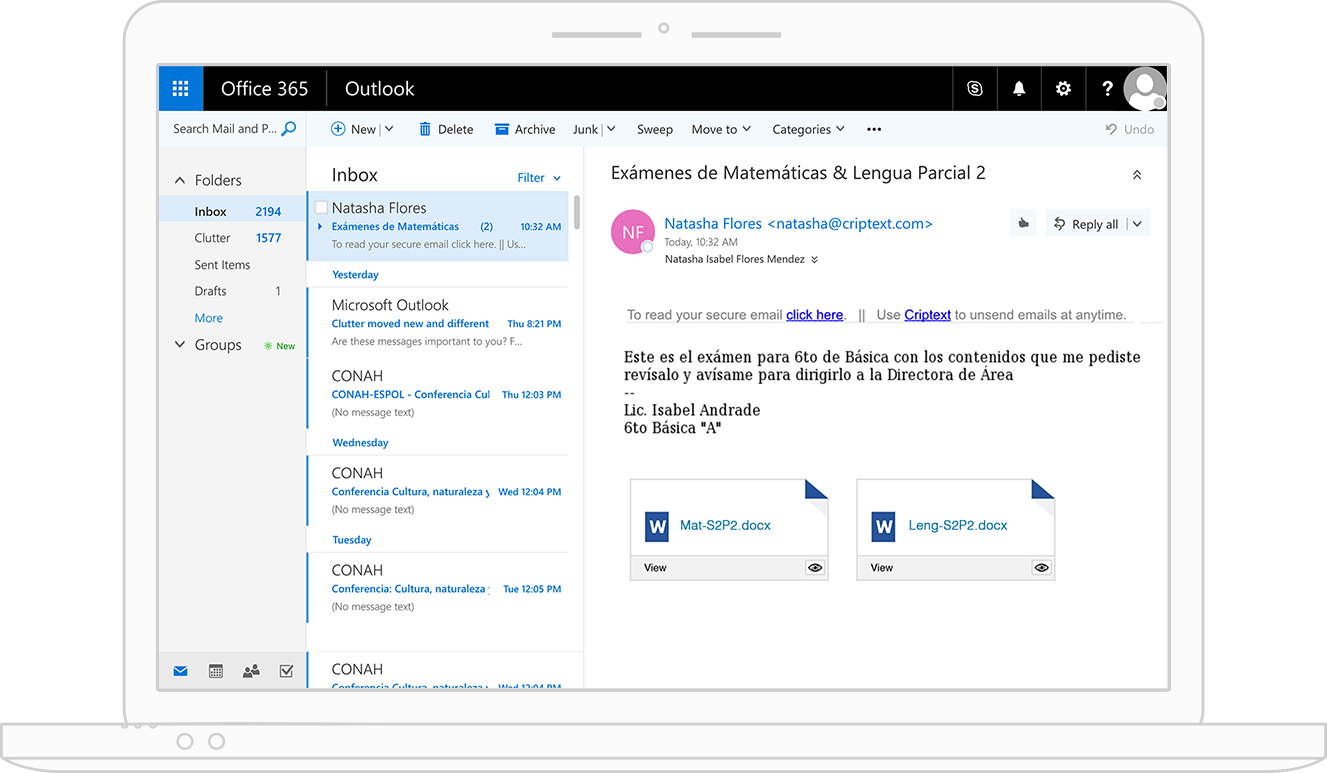Click the like thumbs-up icon on email
This screenshot has width=1327, height=773.
1023,224
